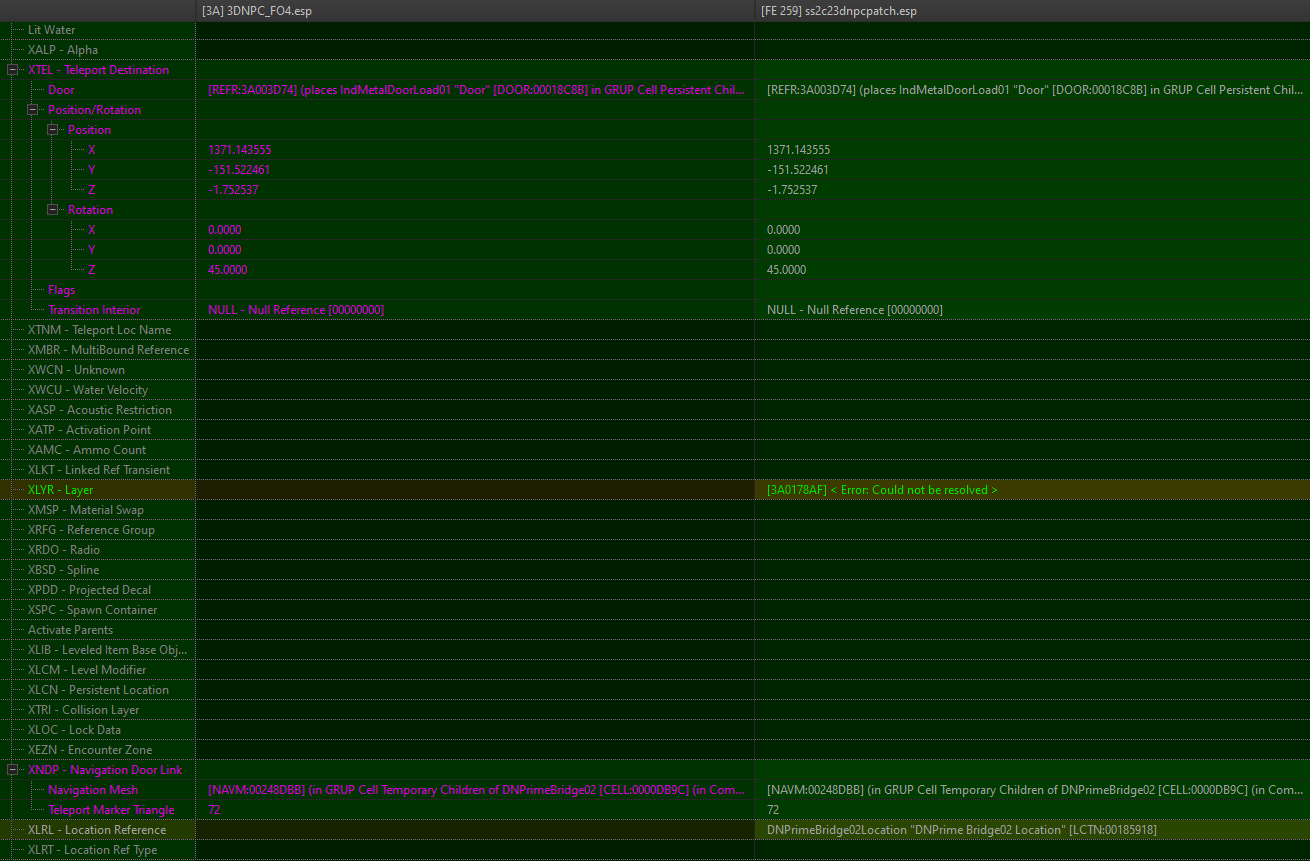
Task: Click Position X value 1371.143555 in the patch column
Action: [x=798, y=150]
